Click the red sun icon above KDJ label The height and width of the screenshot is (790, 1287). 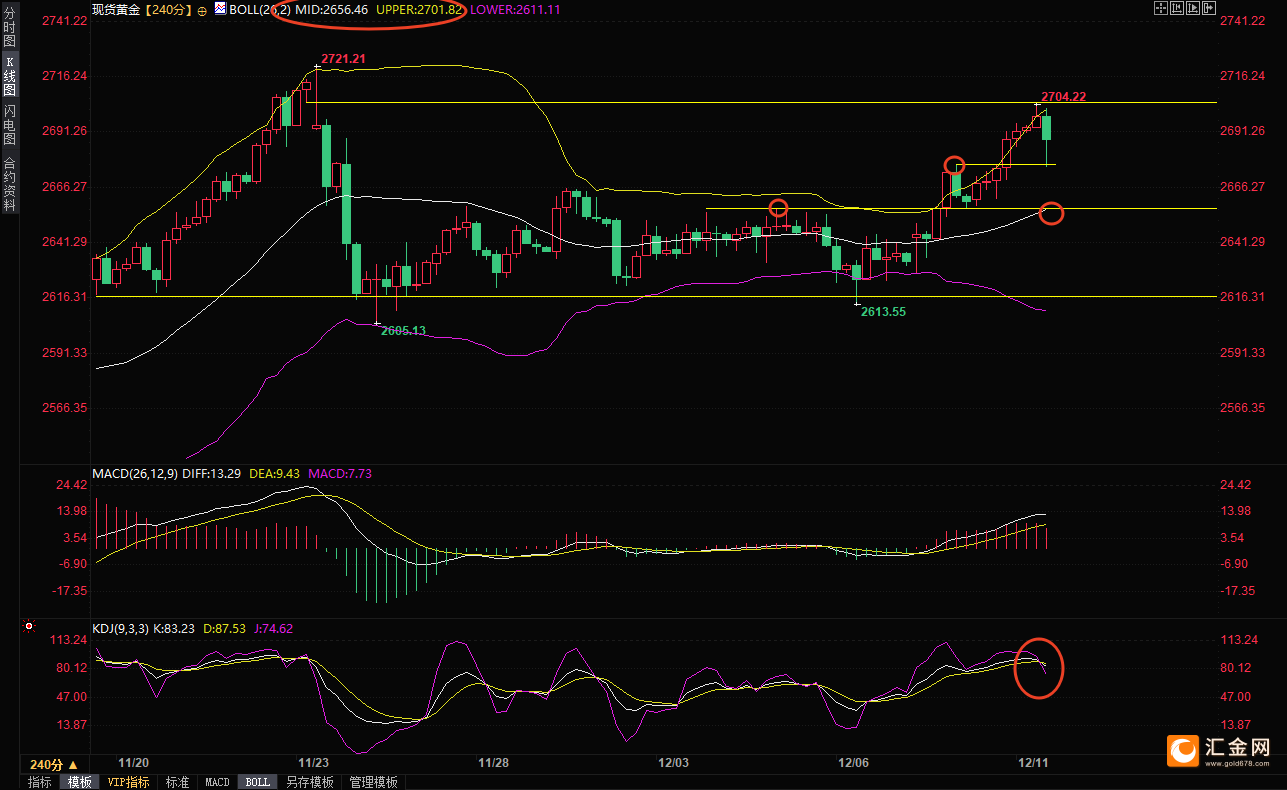(x=28, y=627)
